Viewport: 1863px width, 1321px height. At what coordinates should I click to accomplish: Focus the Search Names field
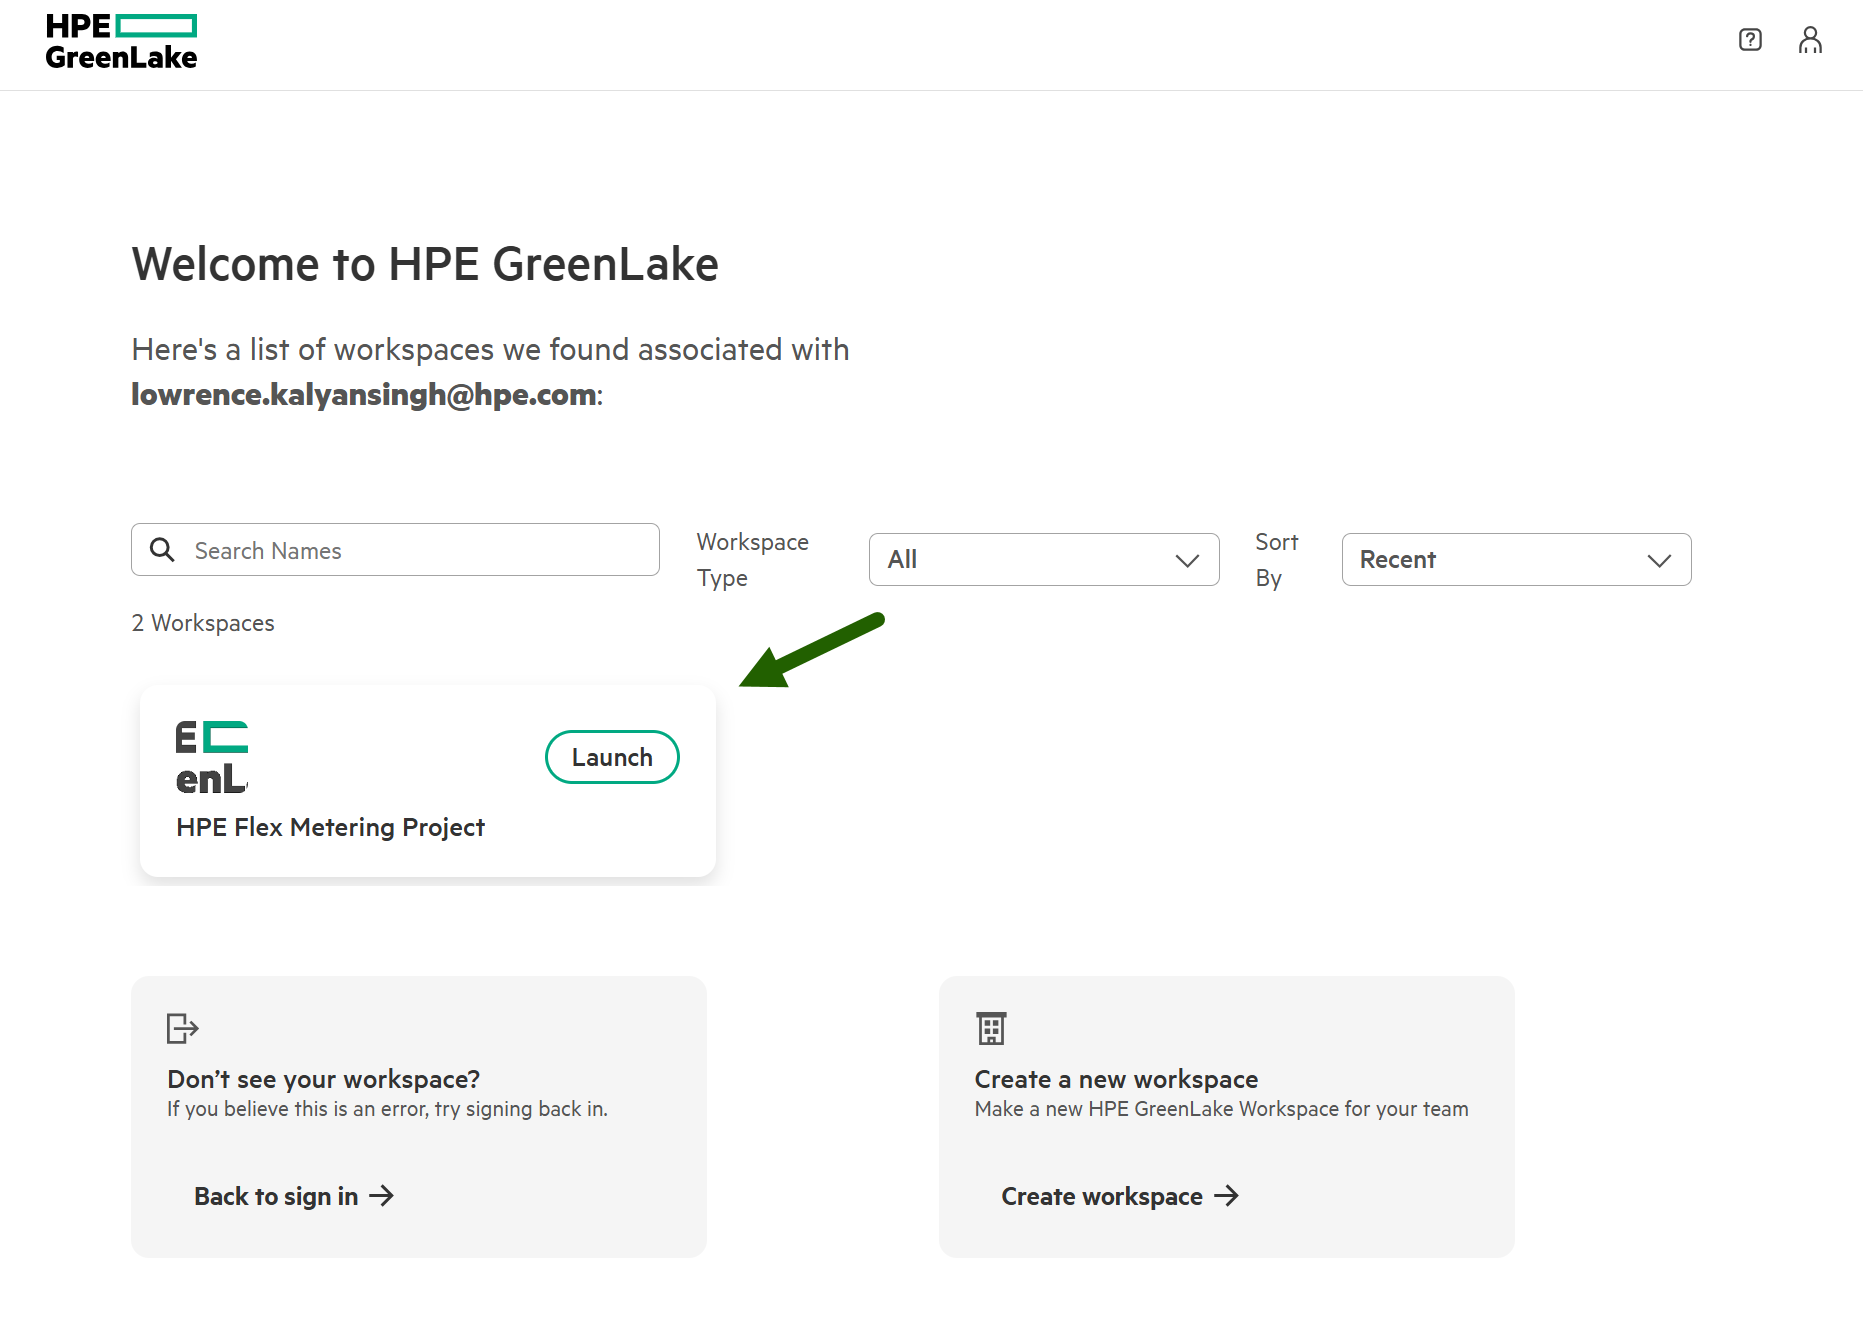coord(395,549)
